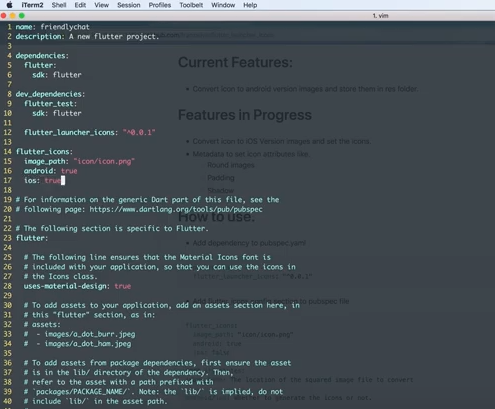Click the green zoom window button
This screenshot has width=495, height=409.
pos(22,16)
